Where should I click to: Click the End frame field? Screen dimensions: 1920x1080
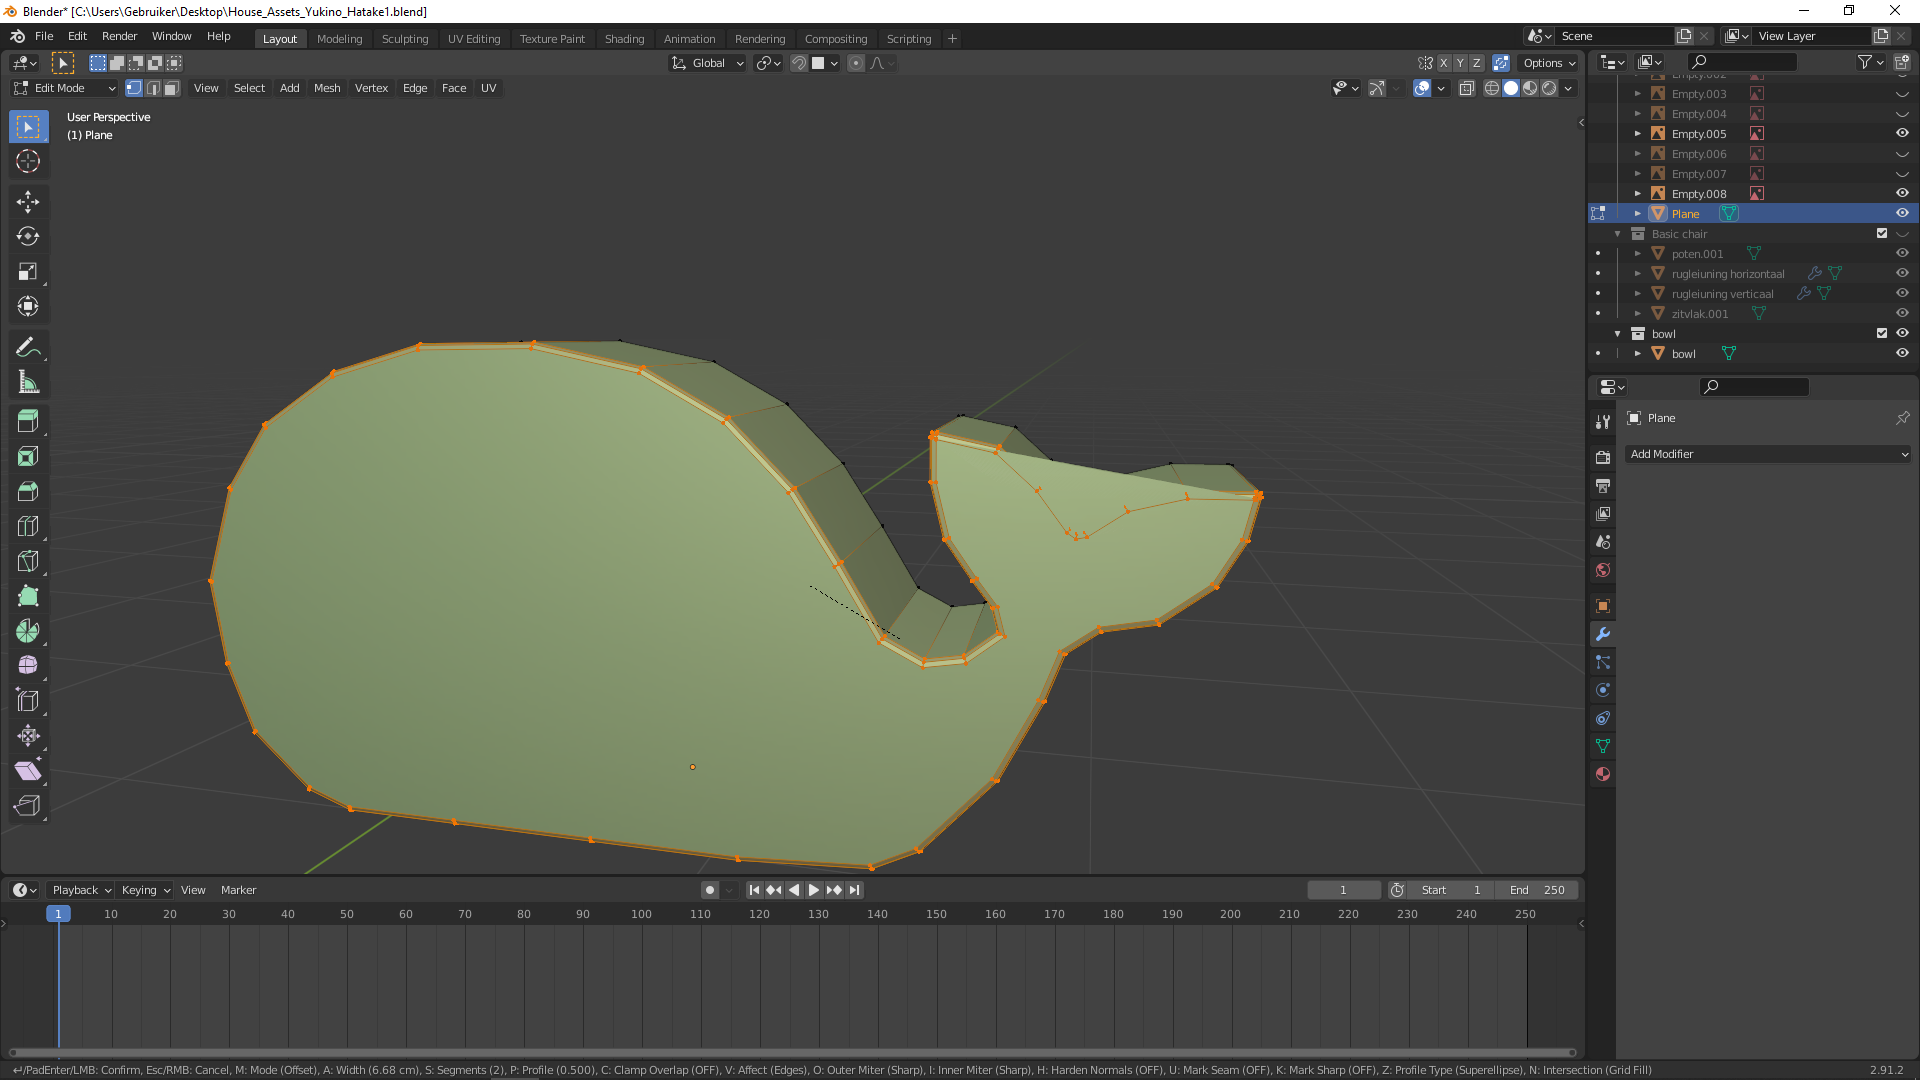pos(1537,890)
